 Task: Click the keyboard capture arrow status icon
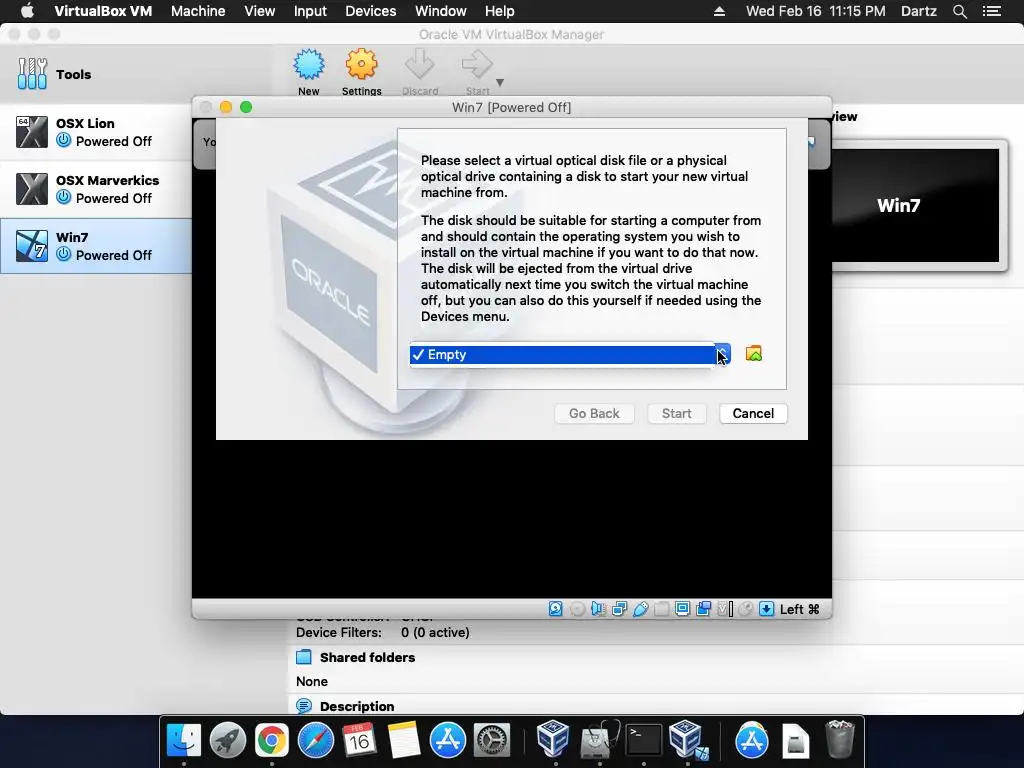767,609
